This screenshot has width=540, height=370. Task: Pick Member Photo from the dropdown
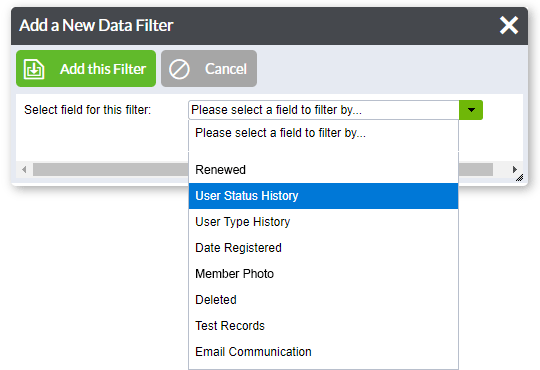[x=323, y=274]
